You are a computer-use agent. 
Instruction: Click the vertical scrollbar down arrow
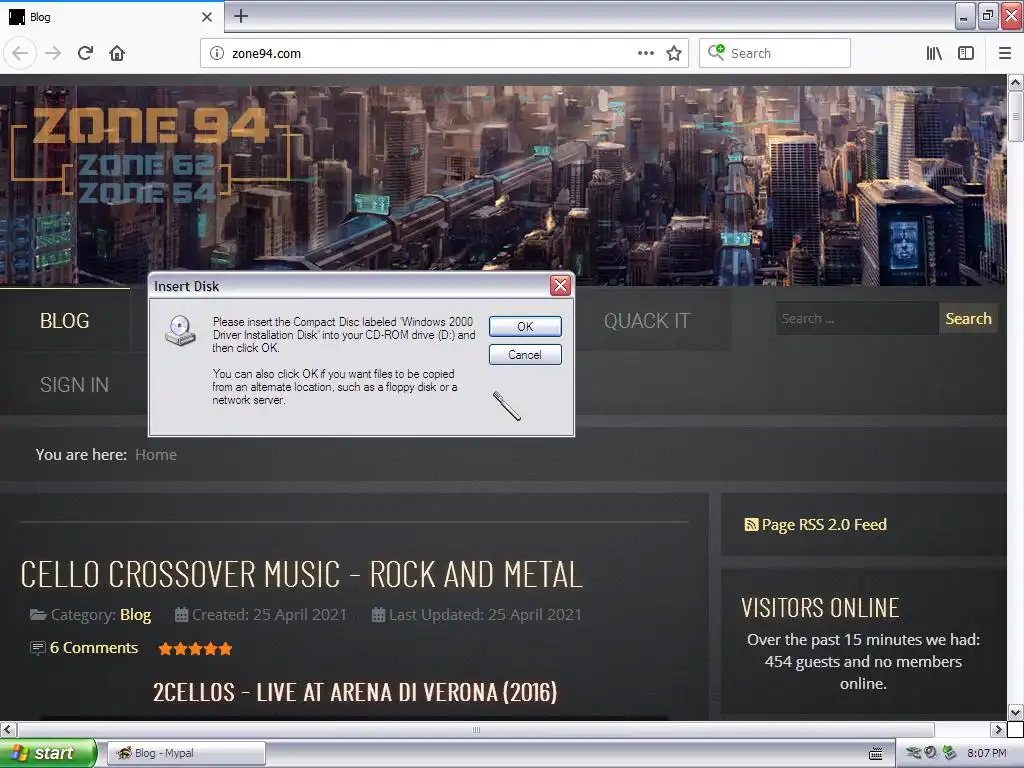point(1016,712)
